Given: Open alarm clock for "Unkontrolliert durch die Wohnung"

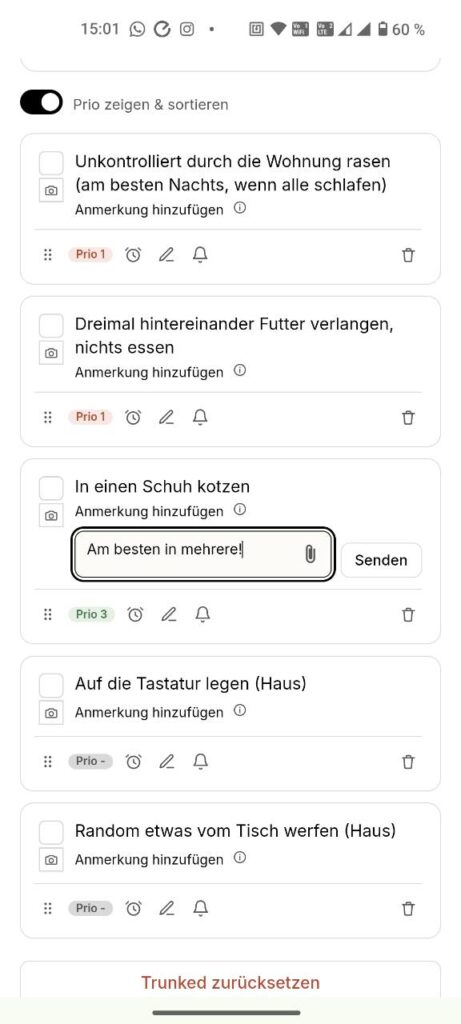Looking at the screenshot, I should pos(133,255).
